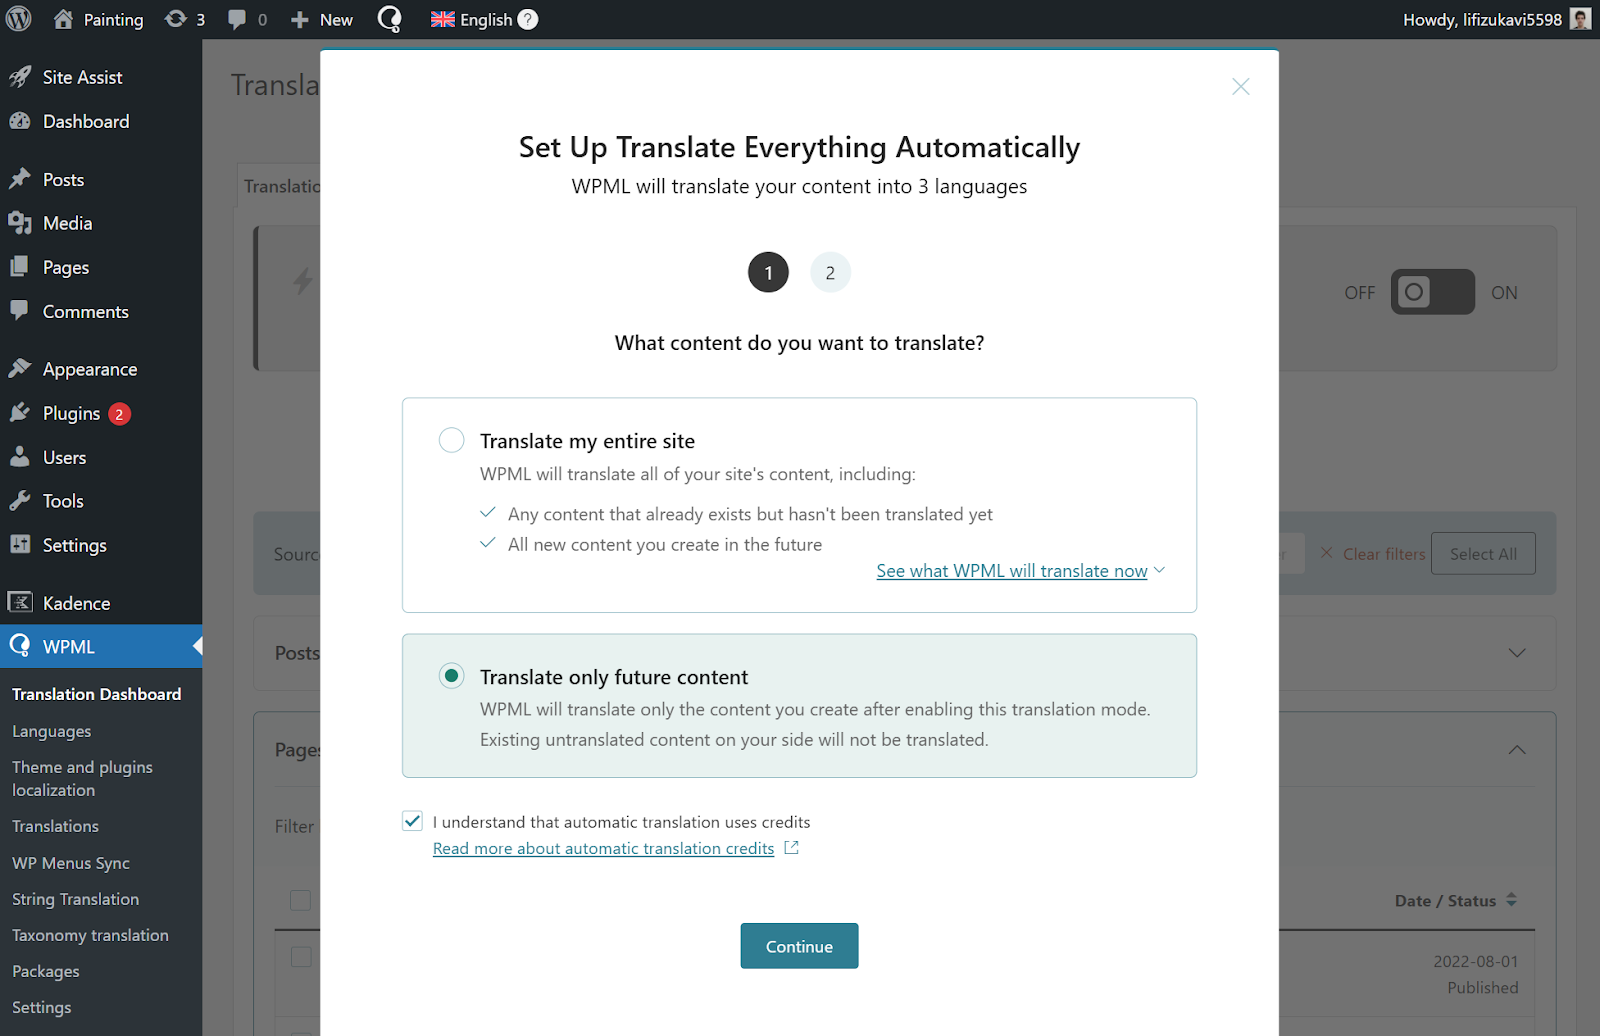Viewport: 1600px width, 1036px height.
Task: Open the comments bubble icon
Action: pyautogui.click(x=237, y=19)
